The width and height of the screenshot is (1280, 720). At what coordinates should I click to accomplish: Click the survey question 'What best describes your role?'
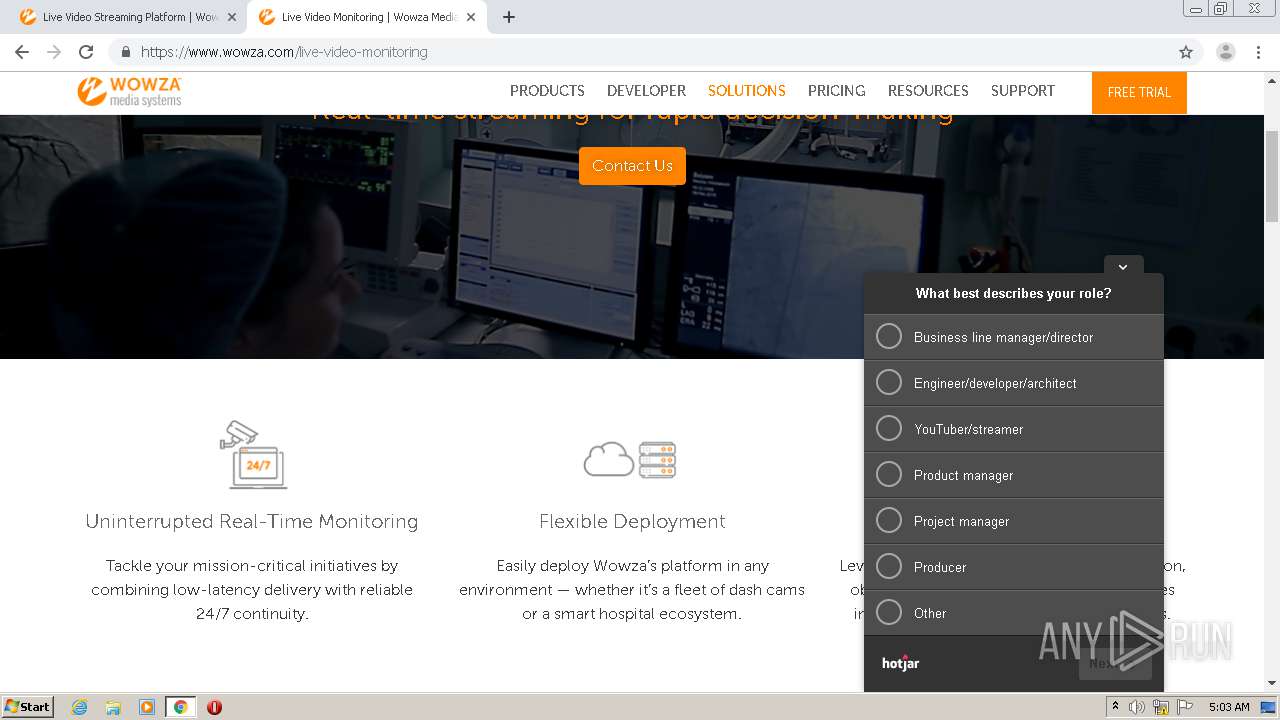pos(1013,293)
